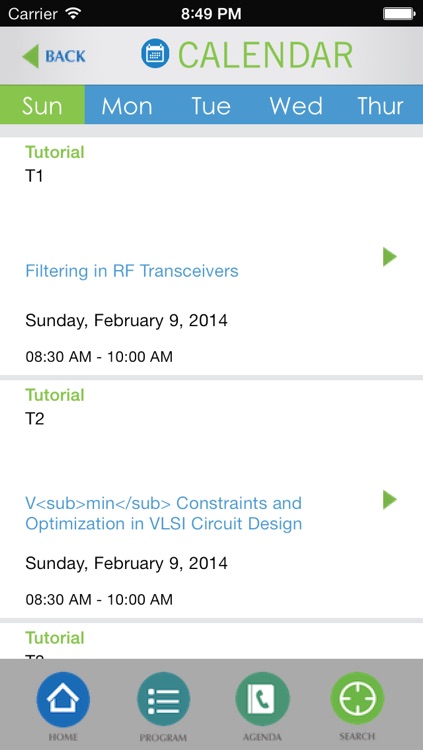Tap the Home icon in bottom bar
Viewport: 423px width, 750px height.
click(x=63, y=698)
